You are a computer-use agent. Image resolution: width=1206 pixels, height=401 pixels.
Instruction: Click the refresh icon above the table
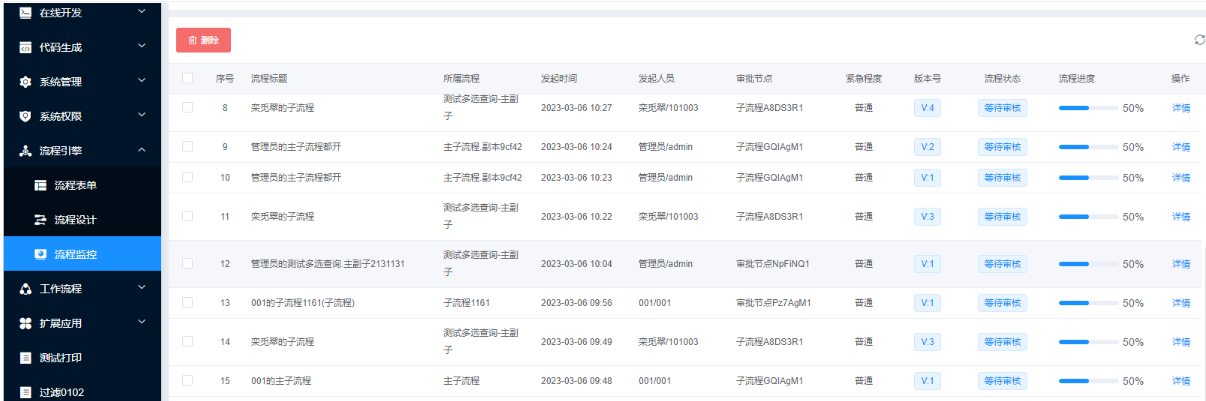click(1199, 40)
